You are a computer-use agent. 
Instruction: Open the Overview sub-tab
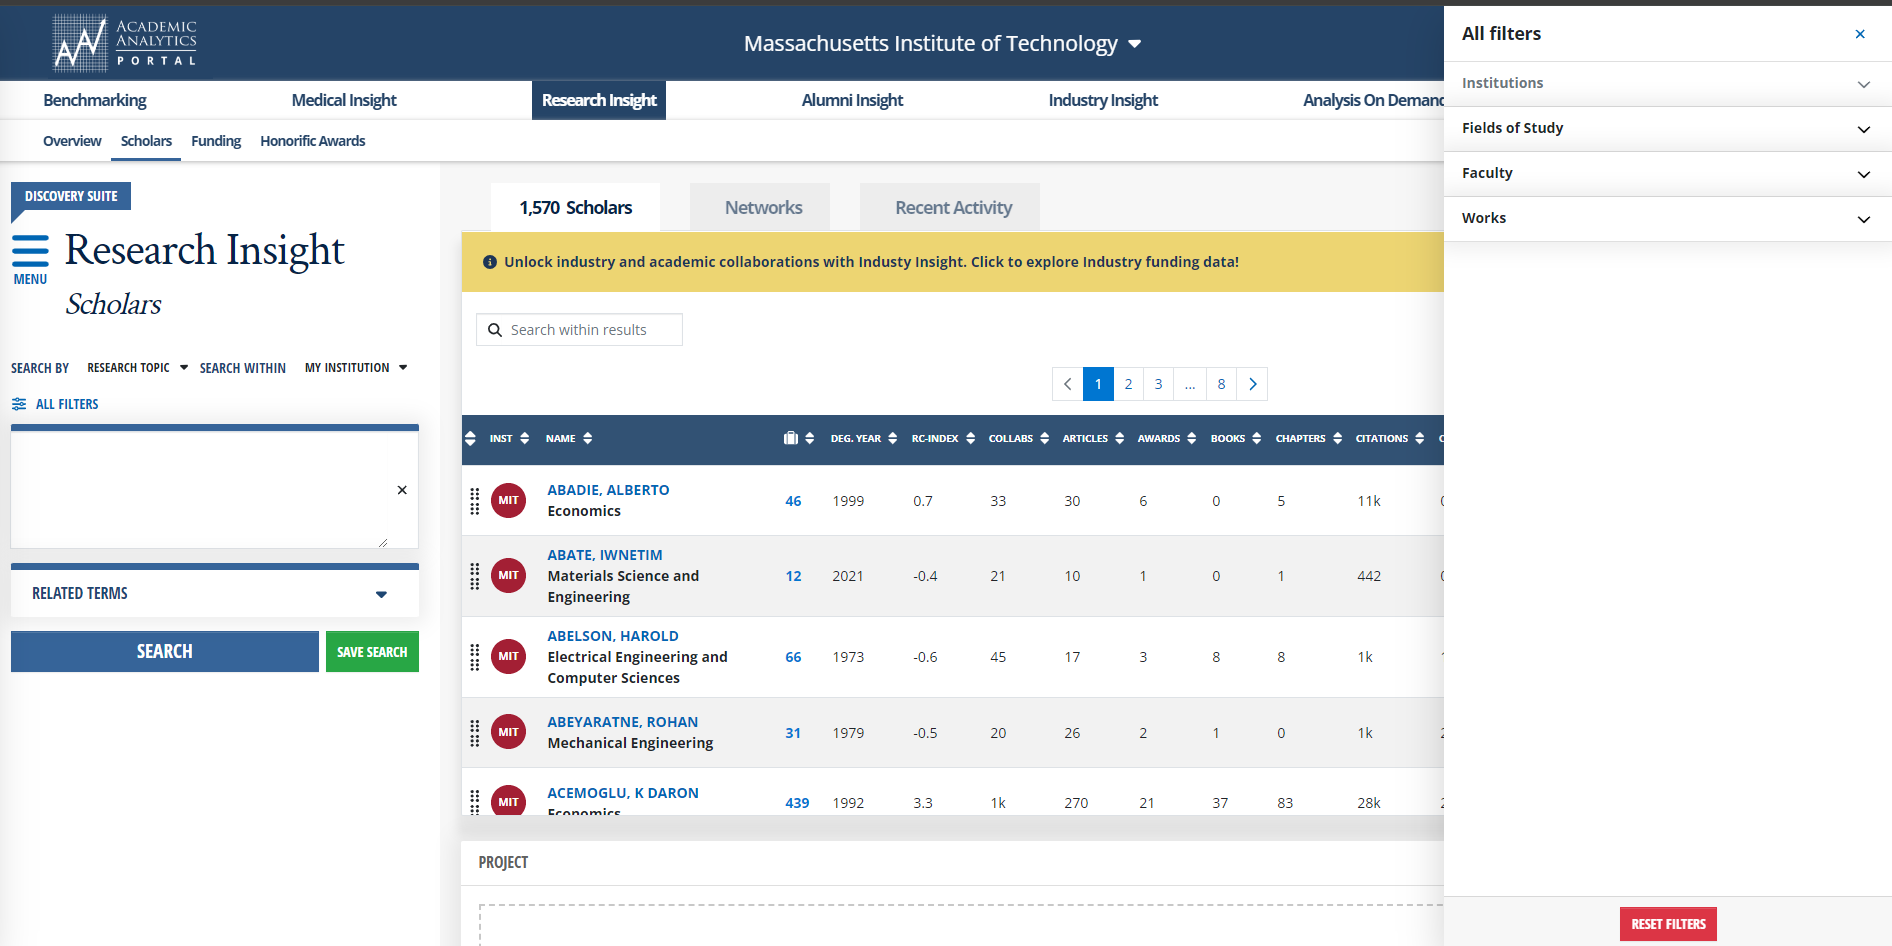click(72, 141)
